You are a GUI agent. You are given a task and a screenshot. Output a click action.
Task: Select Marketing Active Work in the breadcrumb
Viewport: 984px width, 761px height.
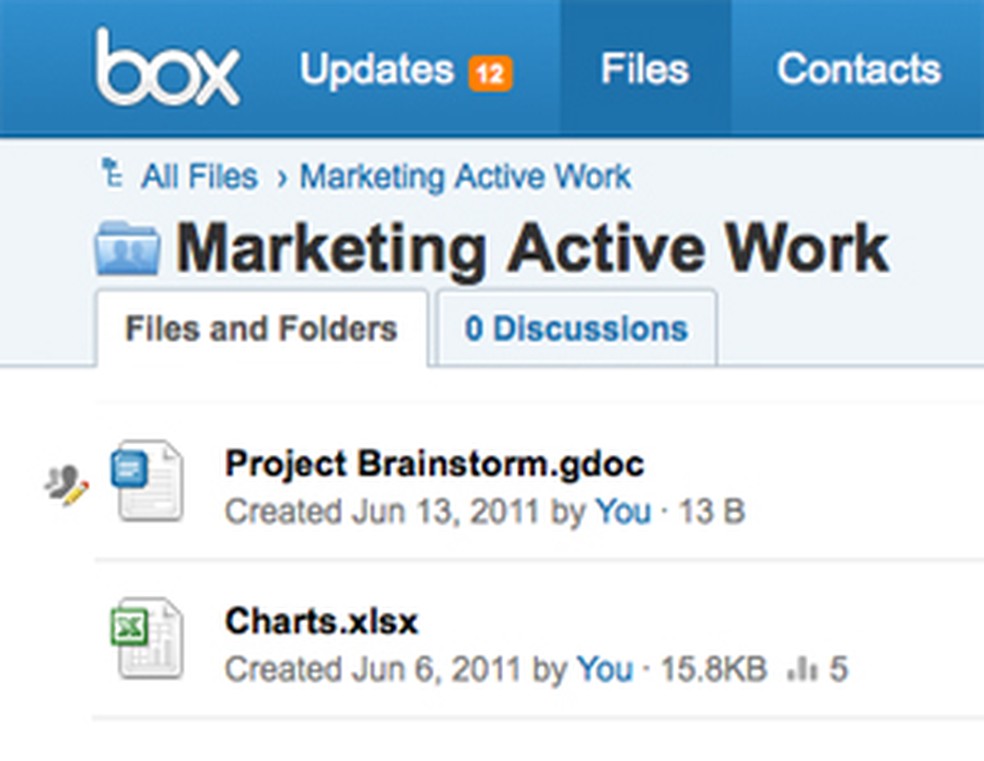(465, 176)
